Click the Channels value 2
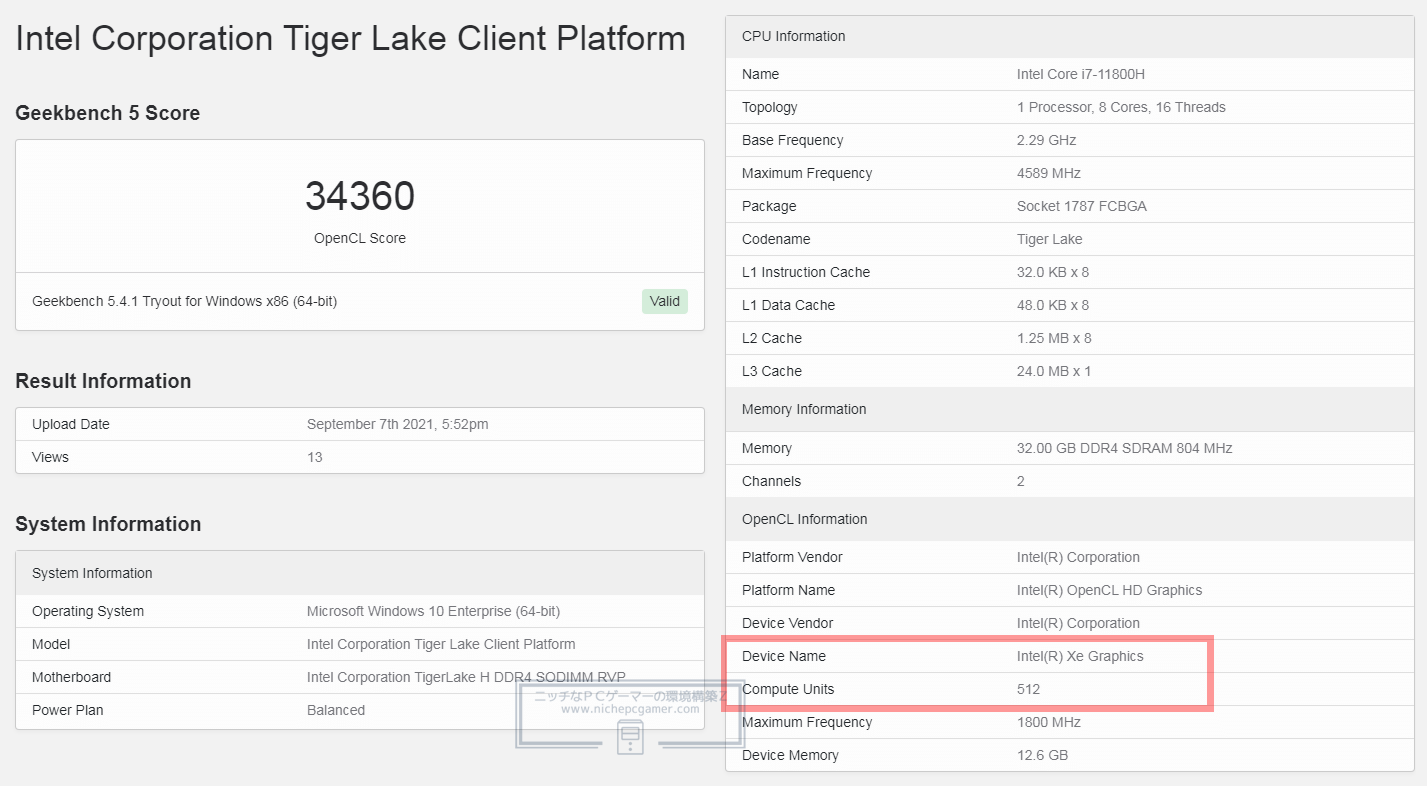Screen dimensions: 1427x786 coord(1021,481)
